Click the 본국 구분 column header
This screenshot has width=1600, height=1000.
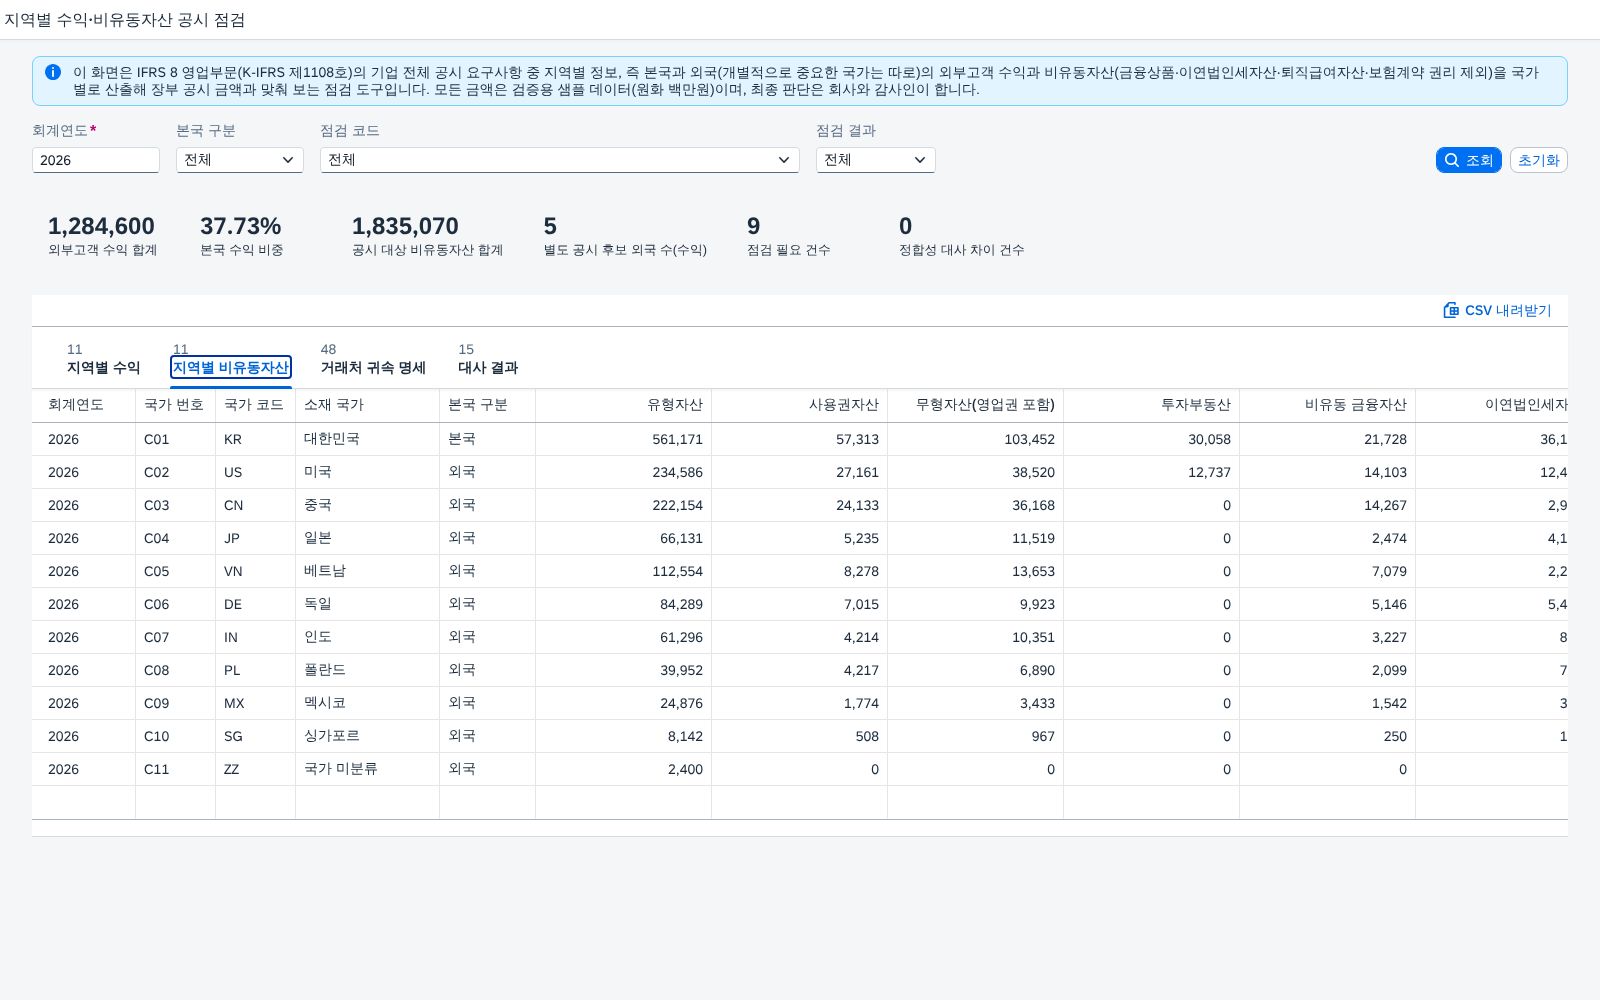(488, 405)
